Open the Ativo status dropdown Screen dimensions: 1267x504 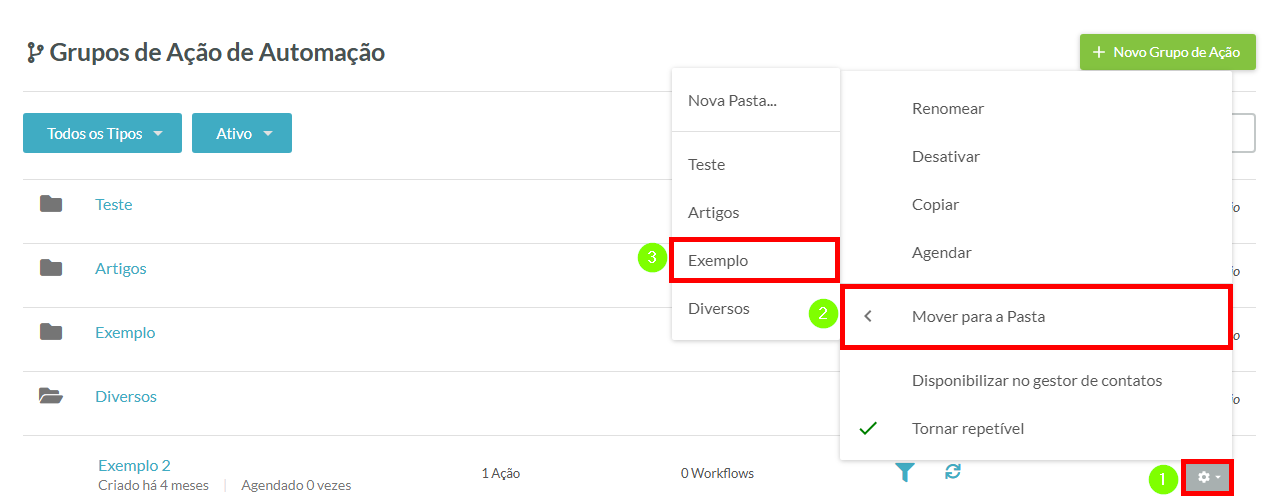[x=242, y=133]
